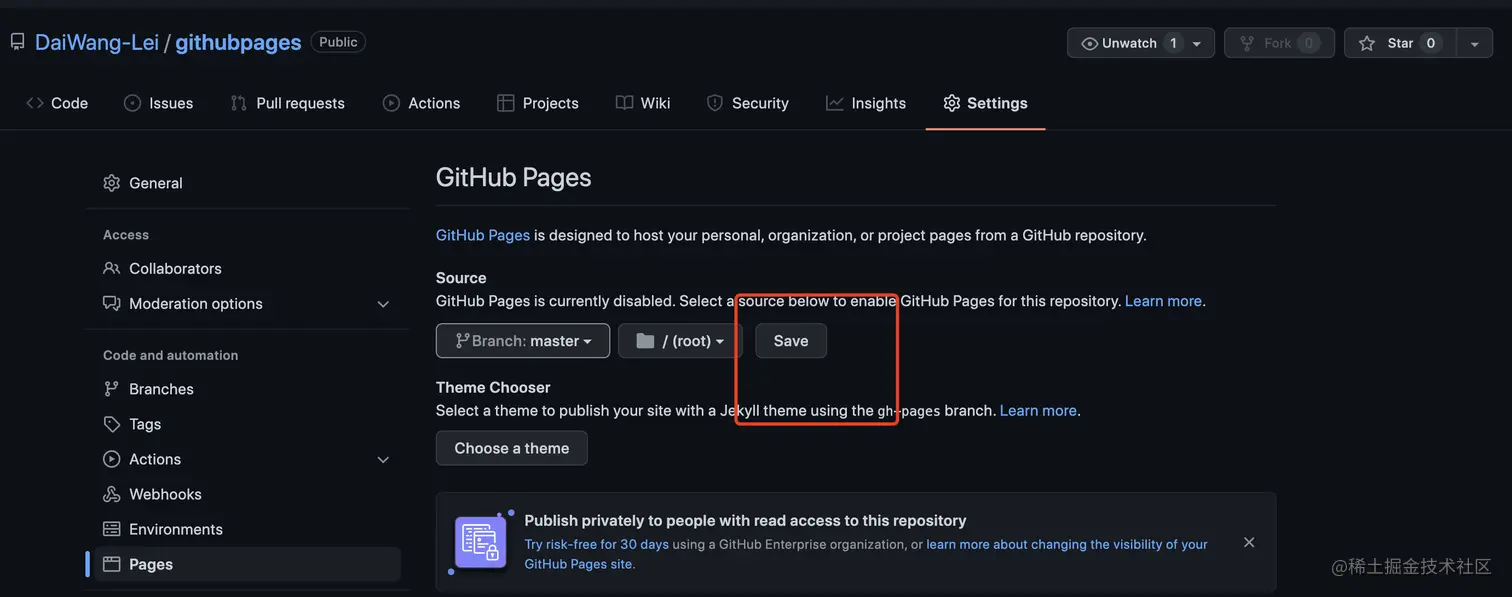
Task: Click the Branches git-branch icon in the sidebar
Action: [111, 389]
